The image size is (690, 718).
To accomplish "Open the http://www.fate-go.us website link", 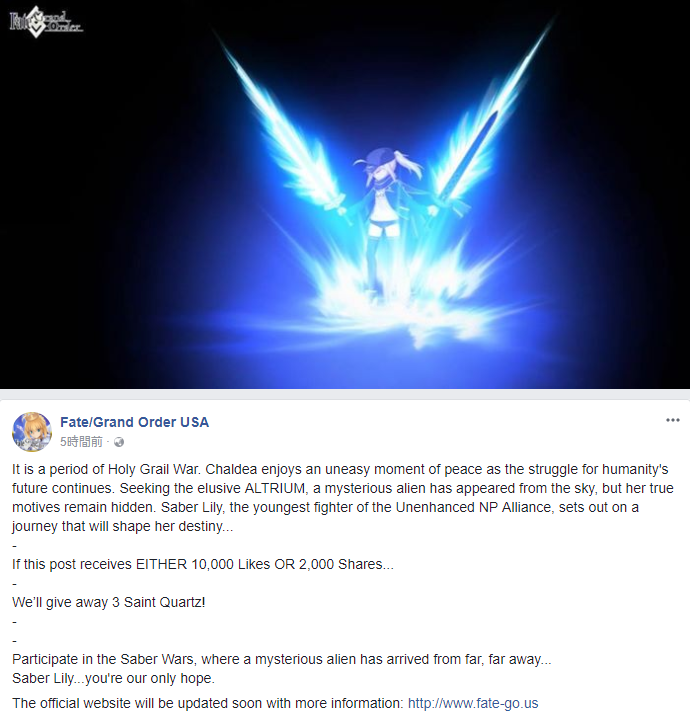I will [473, 703].
